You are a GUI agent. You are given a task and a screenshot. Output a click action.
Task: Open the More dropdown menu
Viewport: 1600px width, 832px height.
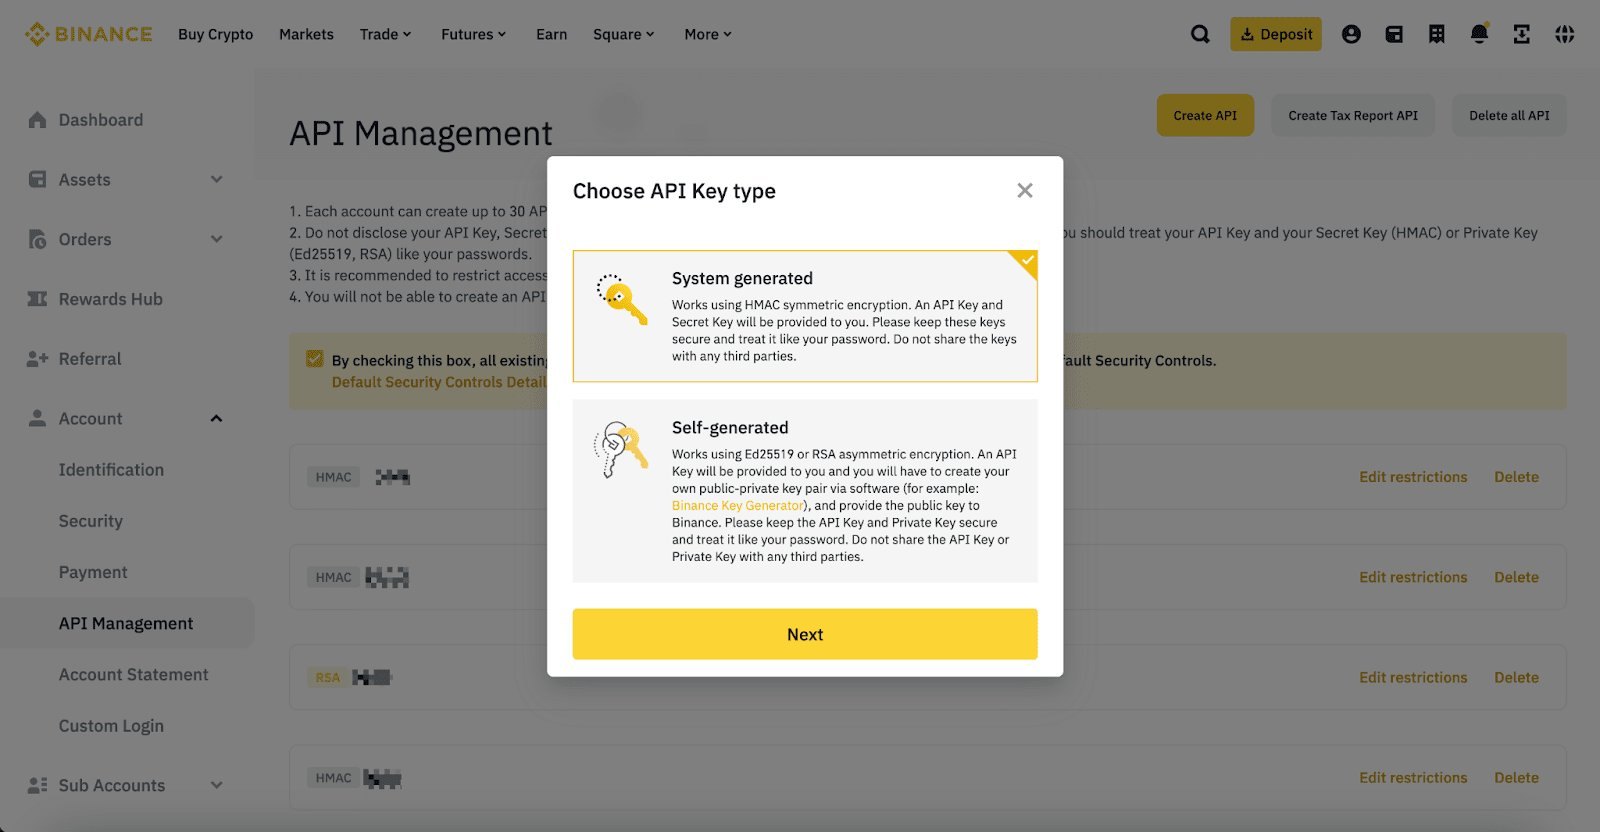(x=708, y=34)
